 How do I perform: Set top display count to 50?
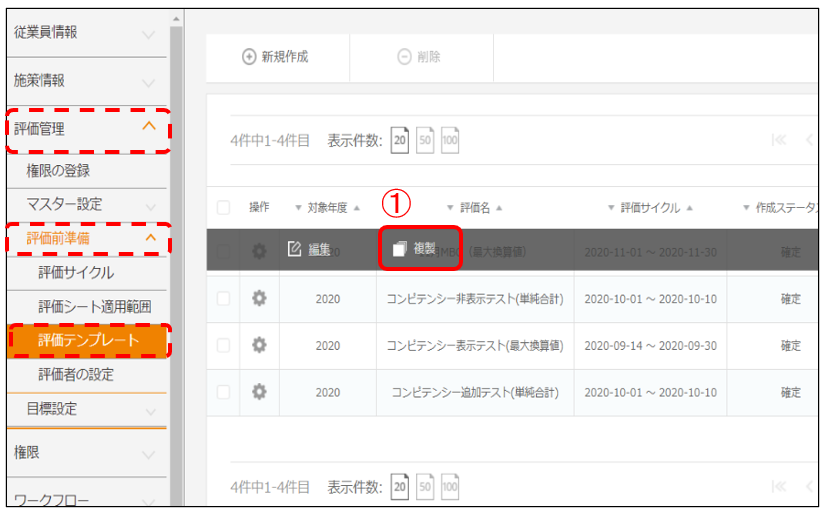point(425,140)
